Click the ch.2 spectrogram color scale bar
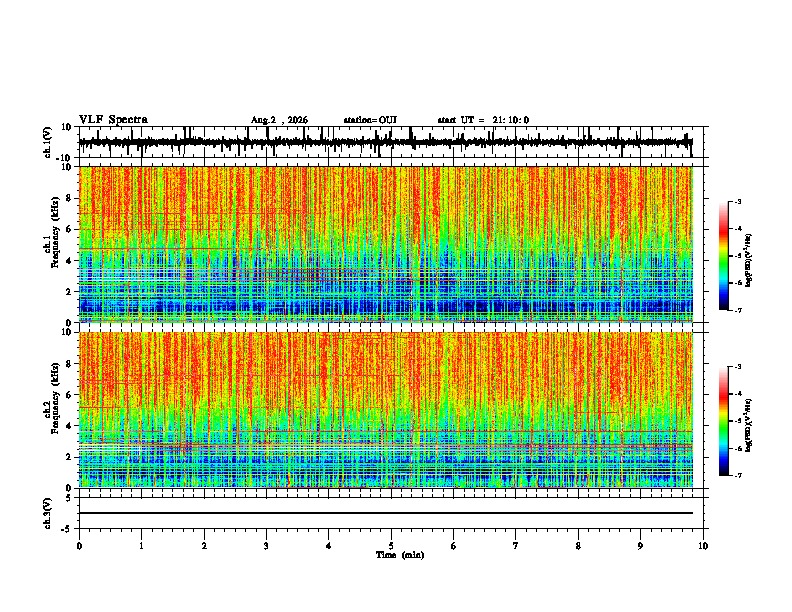This screenshot has width=792, height=612. pos(723,421)
